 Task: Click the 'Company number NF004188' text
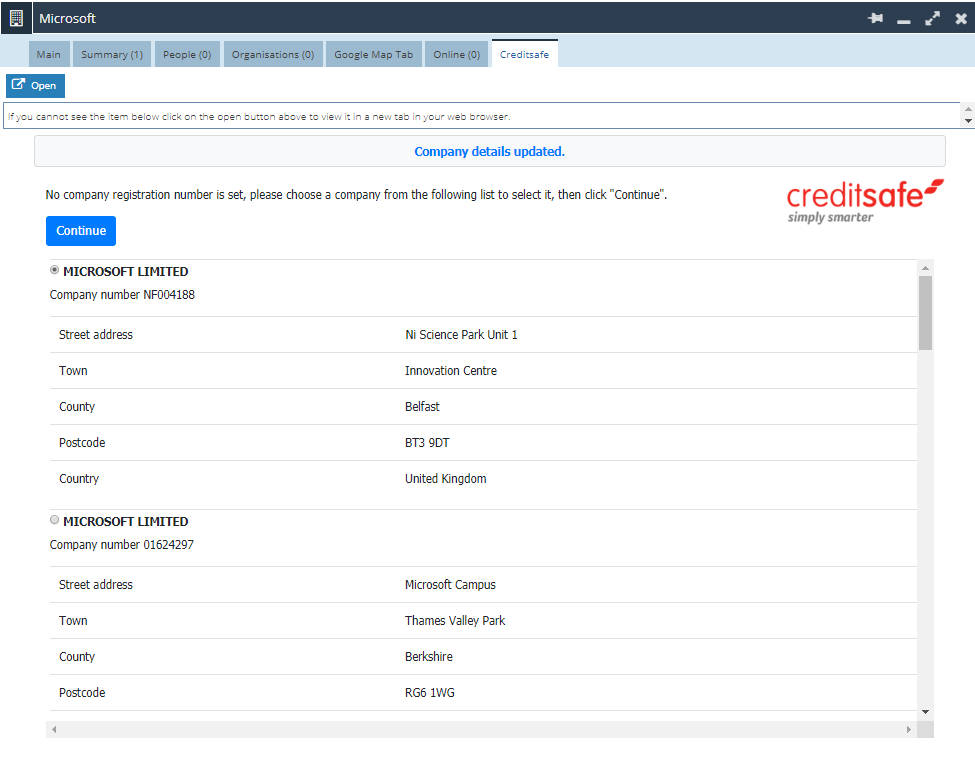tap(122, 295)
